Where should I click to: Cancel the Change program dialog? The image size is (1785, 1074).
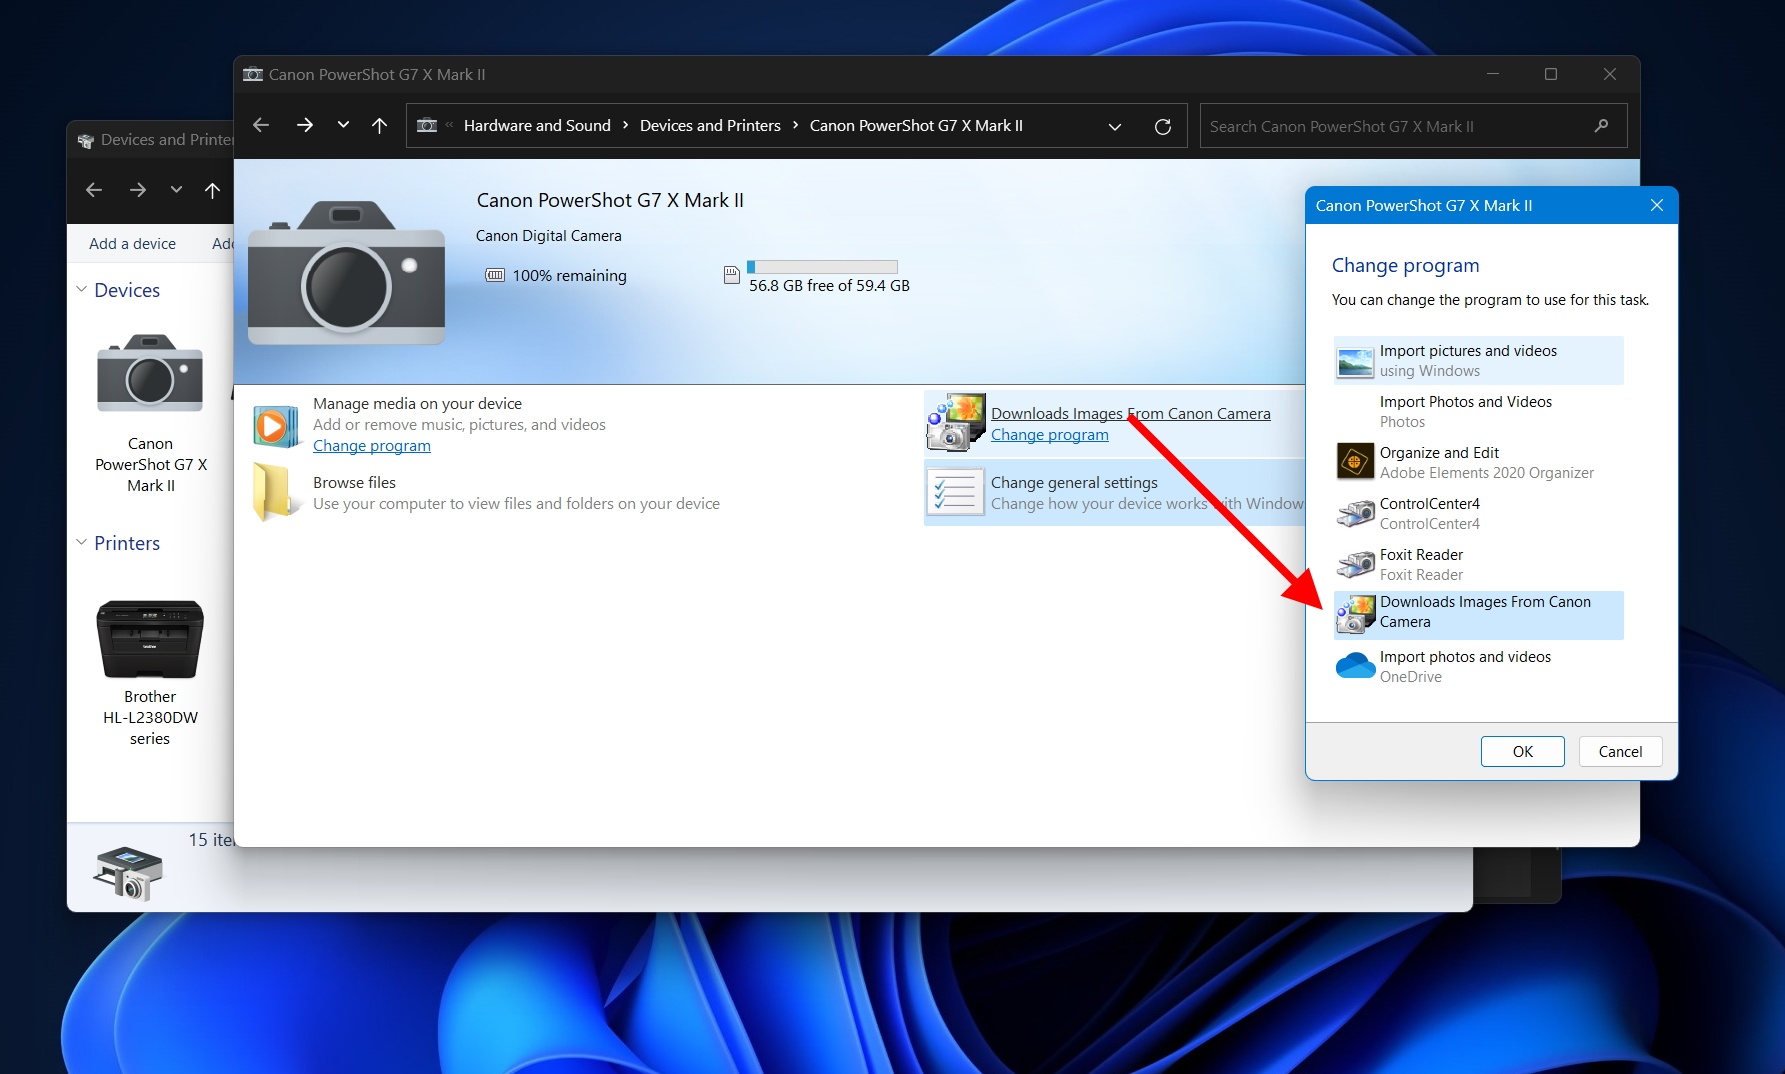point(1620,751)
